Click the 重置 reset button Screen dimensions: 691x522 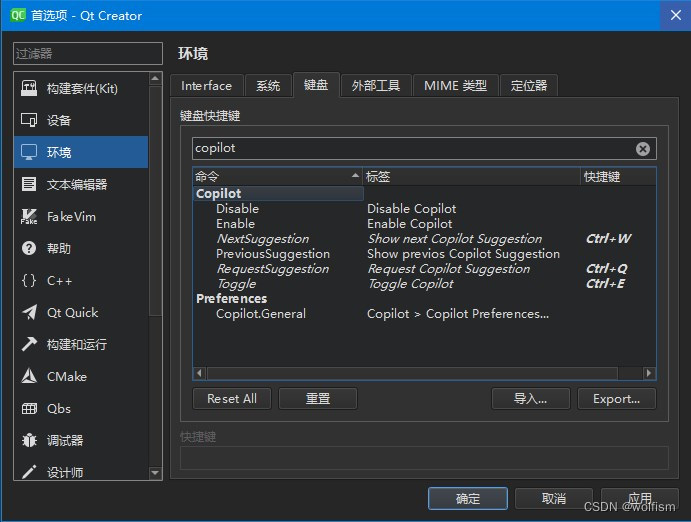[318, 399]
